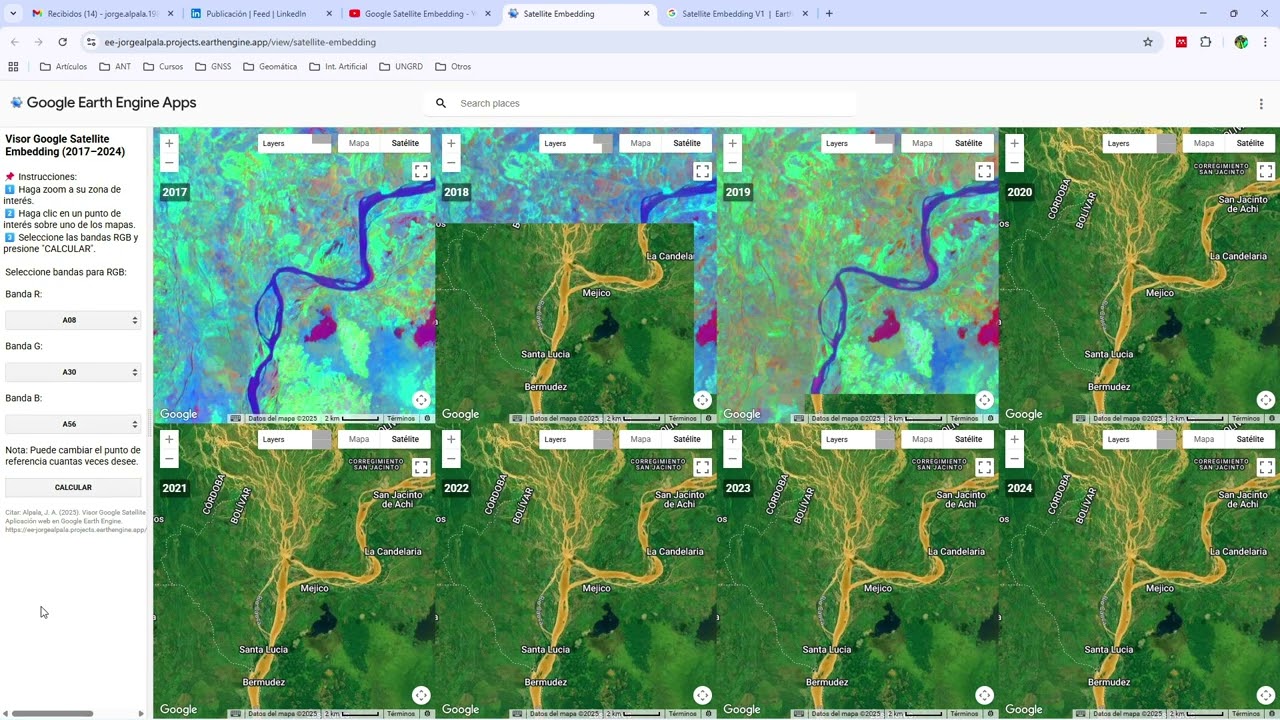
Task: Switch the 2022 map to Satélite view
Action: (687, 439)
